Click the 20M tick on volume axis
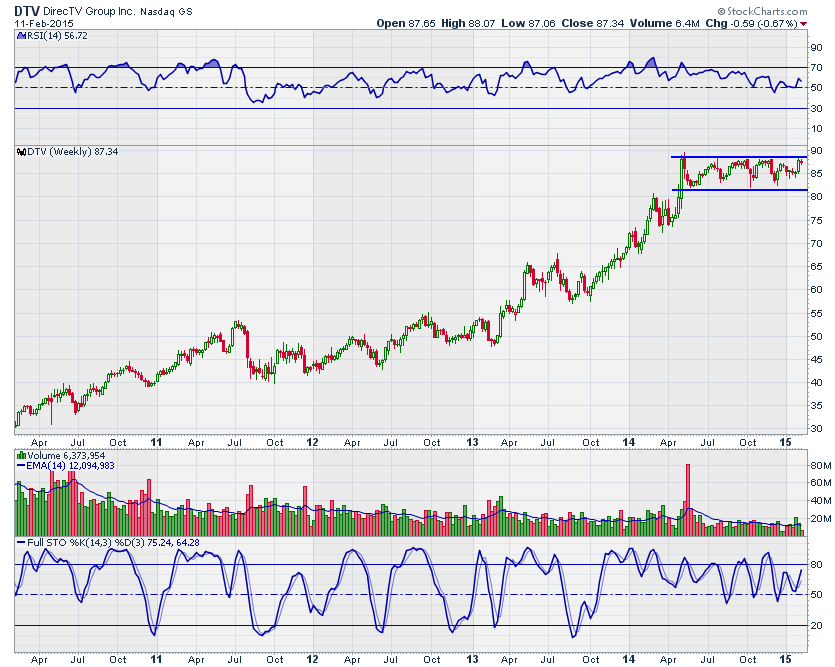The image size is (835, 667). click(821, 518)
